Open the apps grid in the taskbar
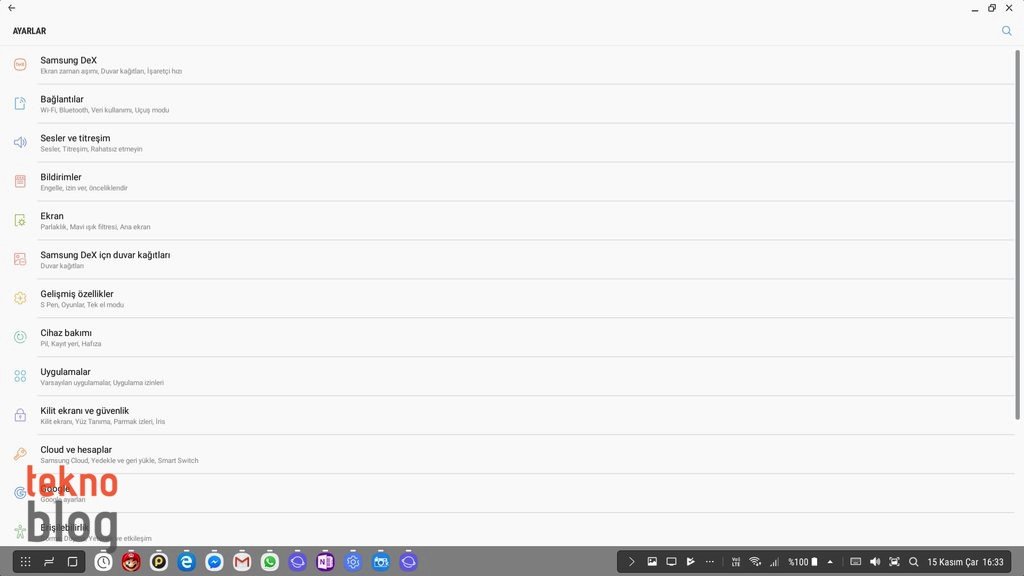 point(25,562)
